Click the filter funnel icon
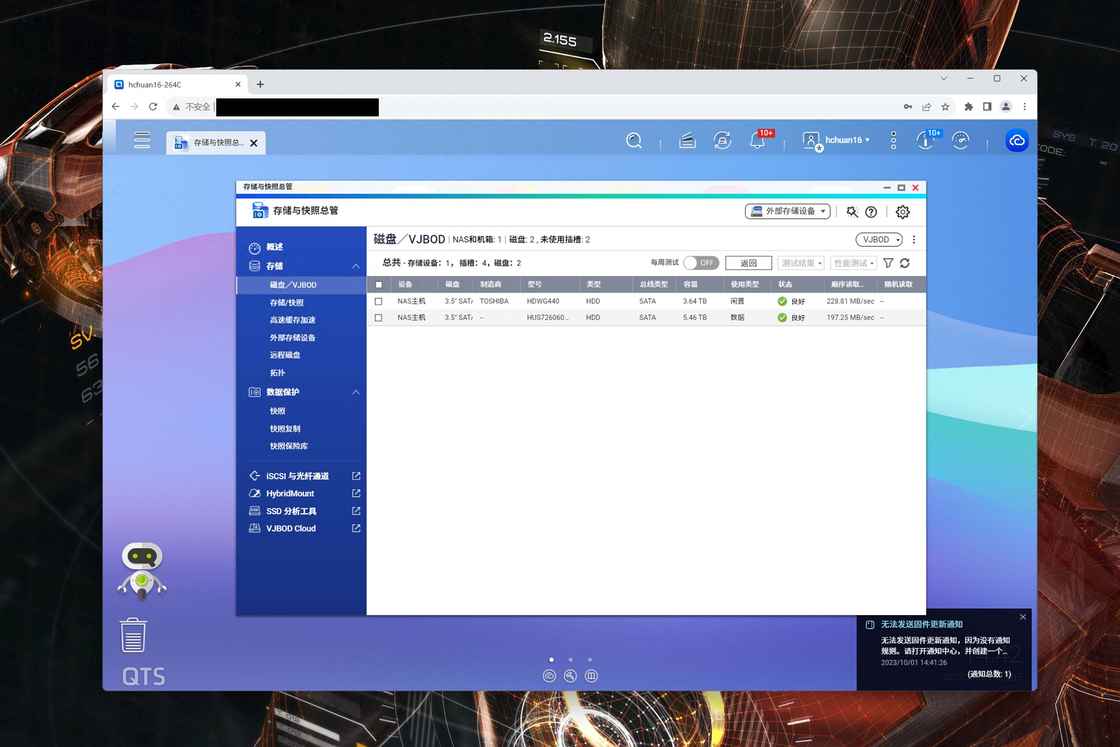Viewport: 1120px width, 747px height. (888, 263)
